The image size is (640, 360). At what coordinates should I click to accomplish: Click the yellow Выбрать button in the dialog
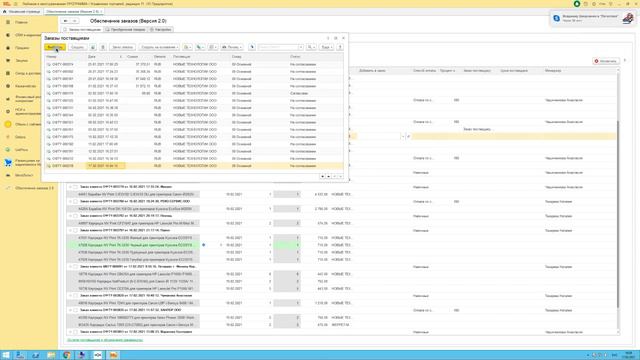click(x=54, y=47)
